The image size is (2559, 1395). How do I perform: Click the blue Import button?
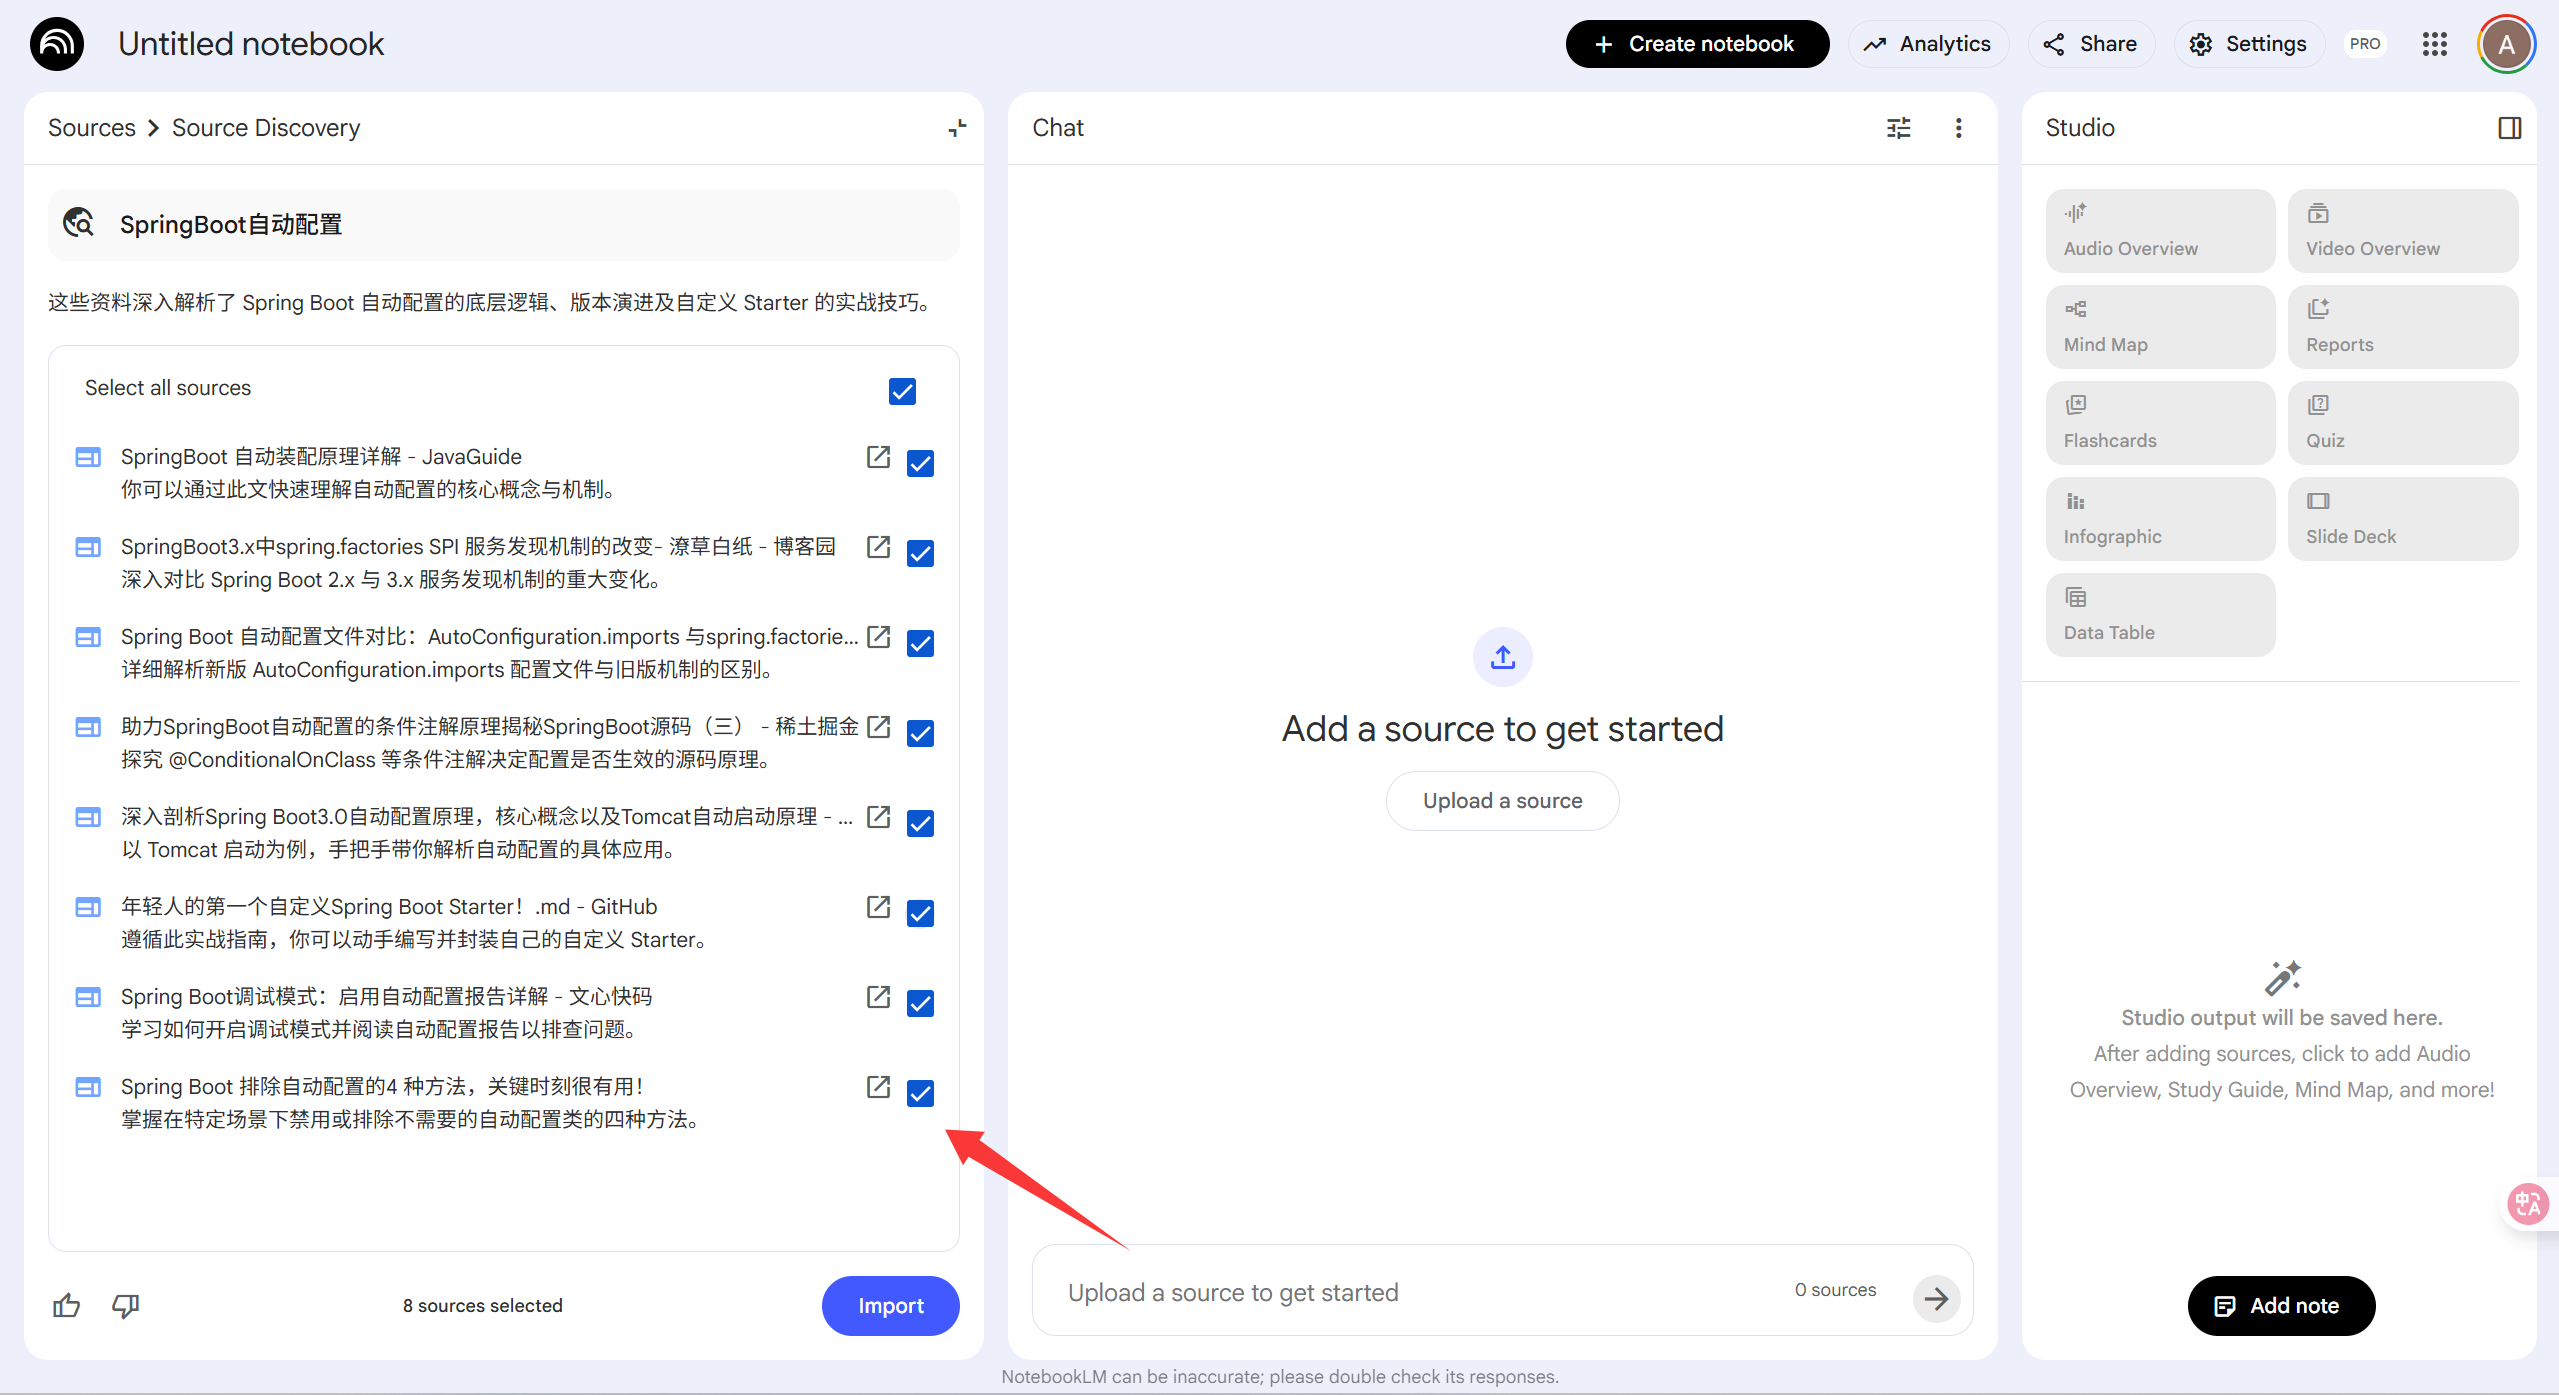click(x=890, y=1305)
